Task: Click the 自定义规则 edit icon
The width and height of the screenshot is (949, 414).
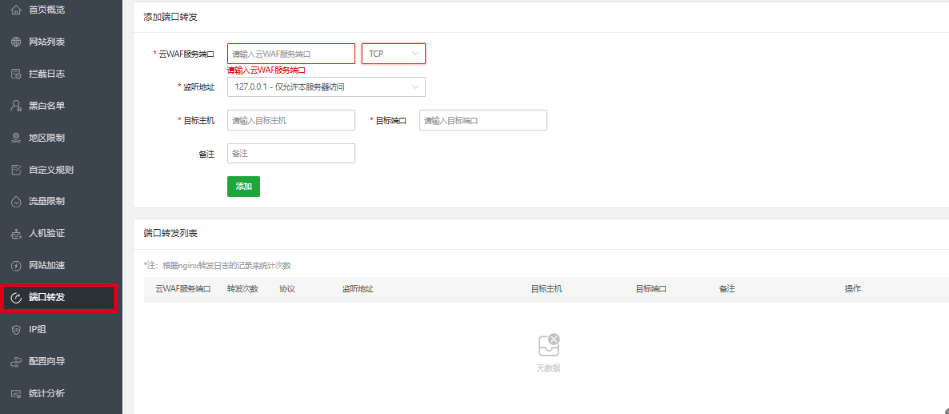Action: click(x=16, y=169)
